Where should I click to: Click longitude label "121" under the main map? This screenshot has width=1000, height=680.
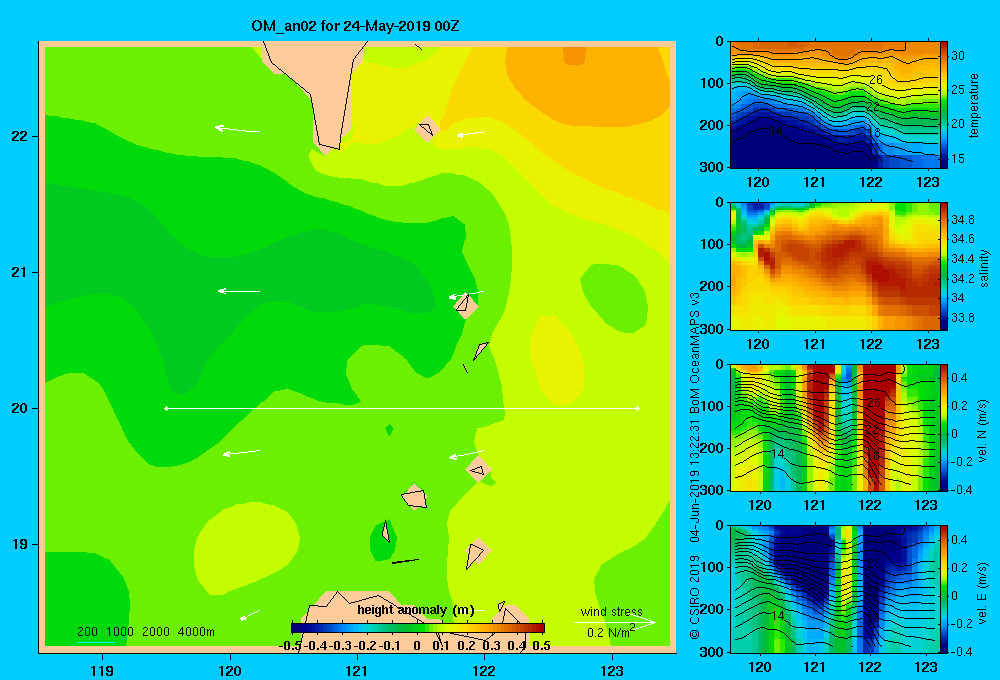click(357, 670)
